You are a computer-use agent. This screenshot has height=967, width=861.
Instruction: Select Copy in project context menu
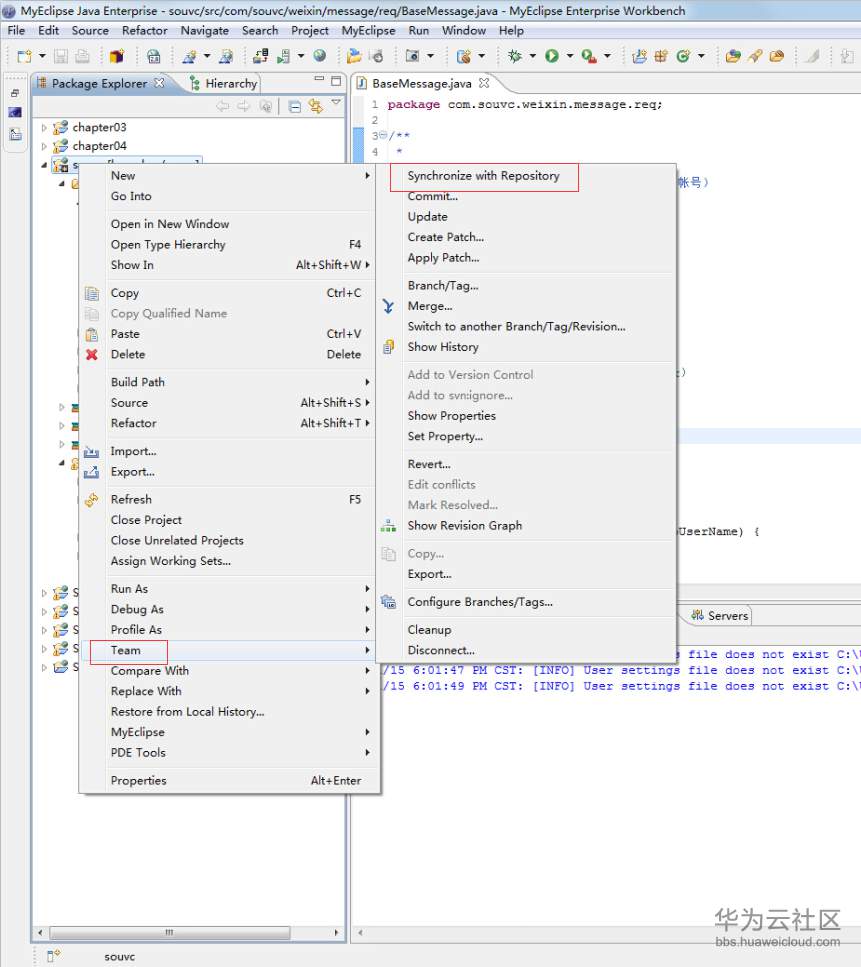(229, 293)
